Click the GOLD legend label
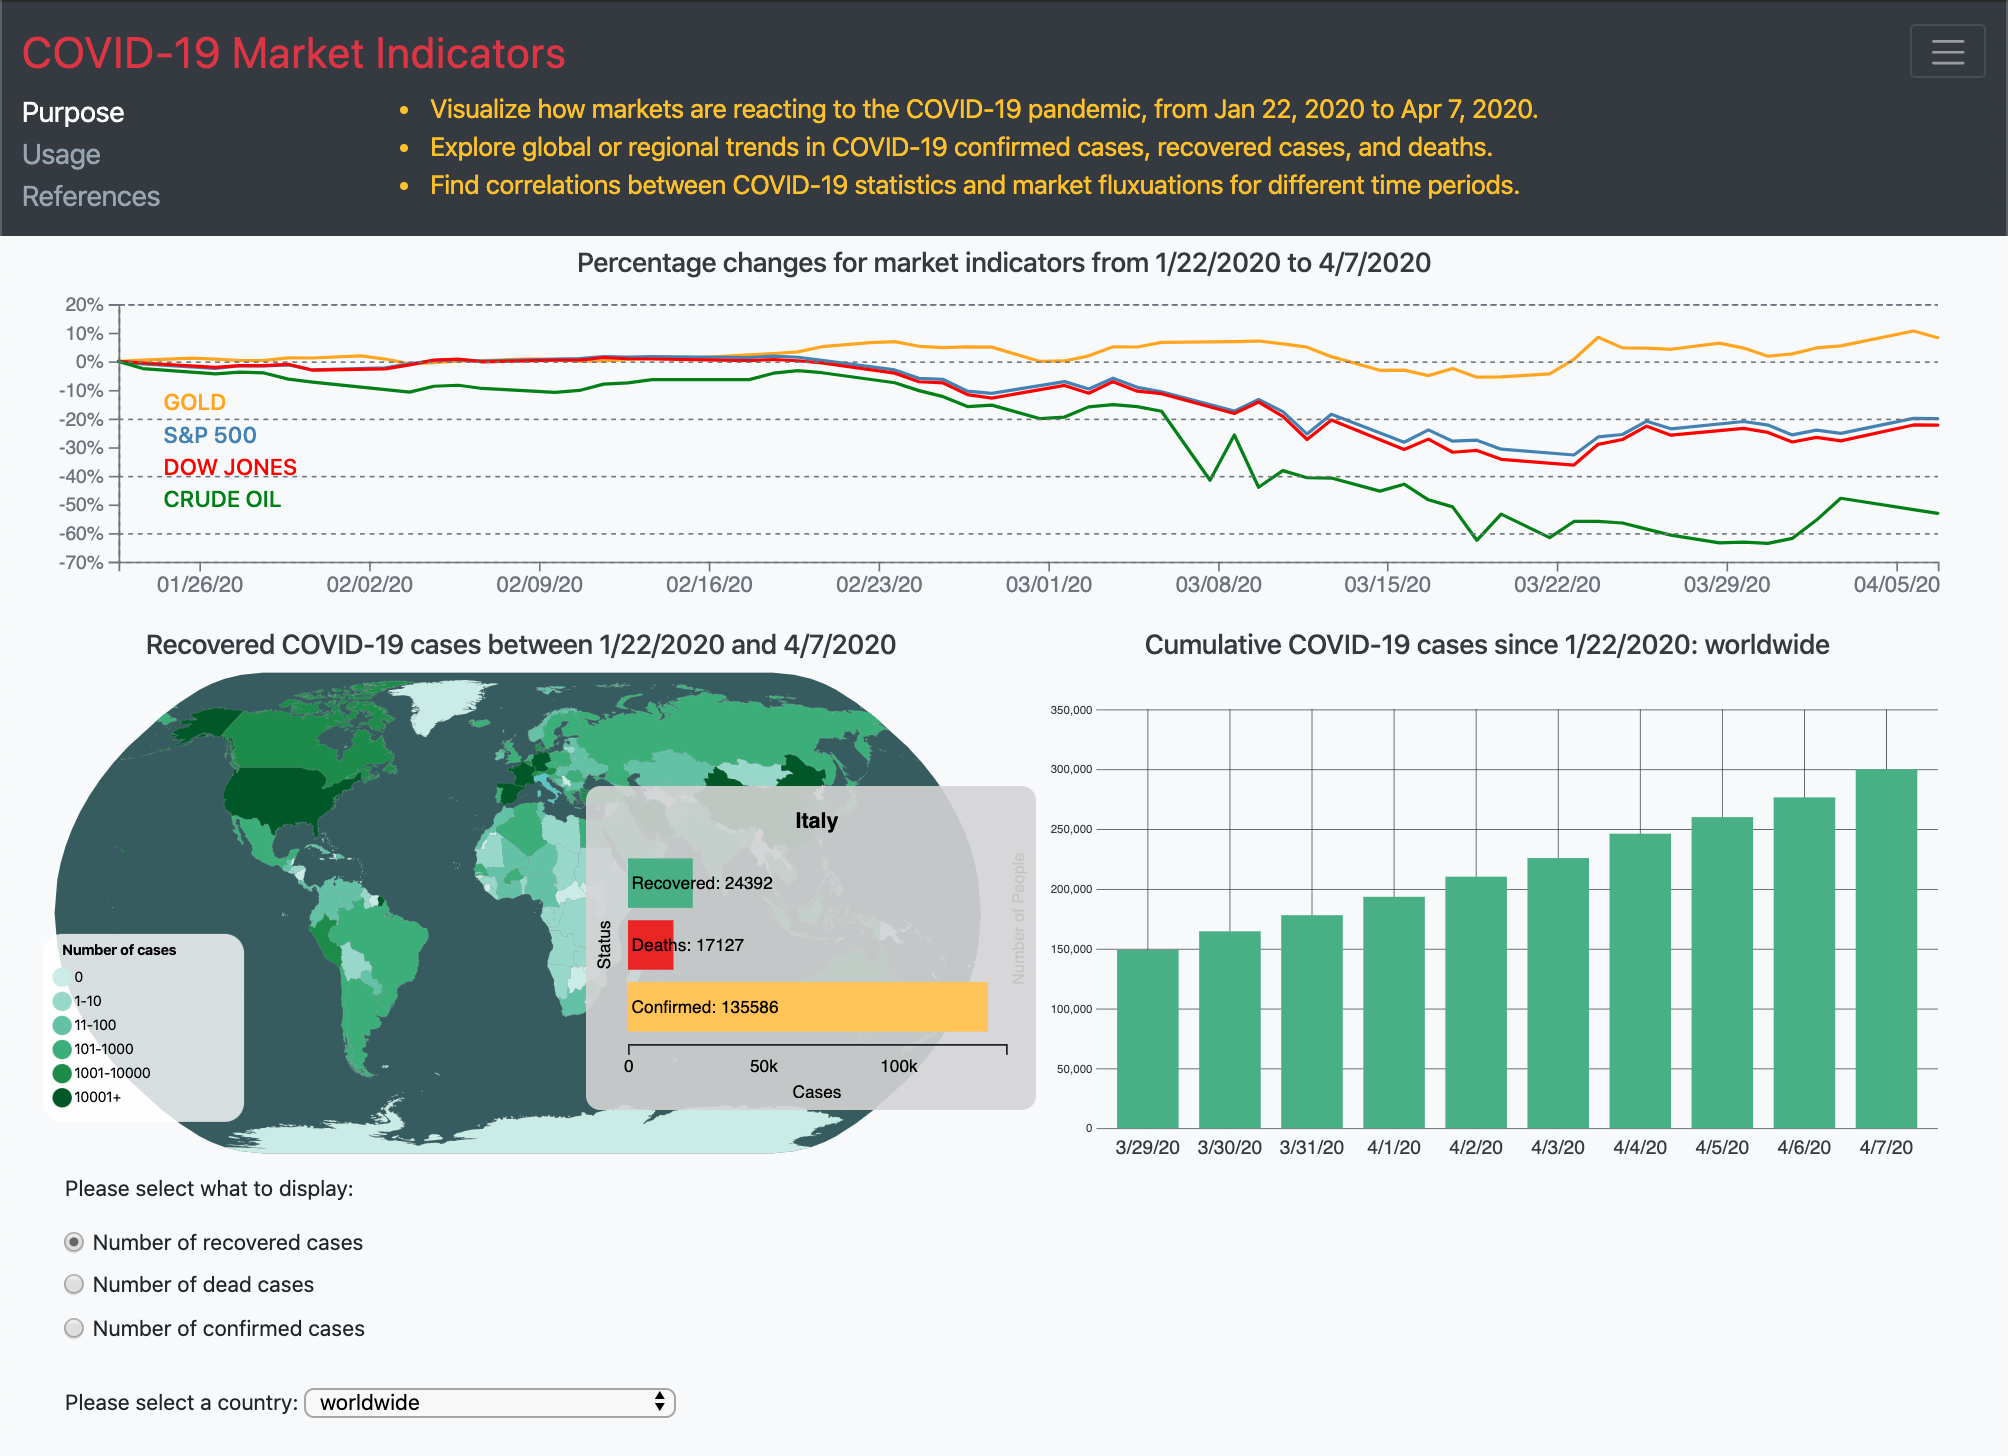This screenshot has height=1456, width=2008. tap(194, 402)
